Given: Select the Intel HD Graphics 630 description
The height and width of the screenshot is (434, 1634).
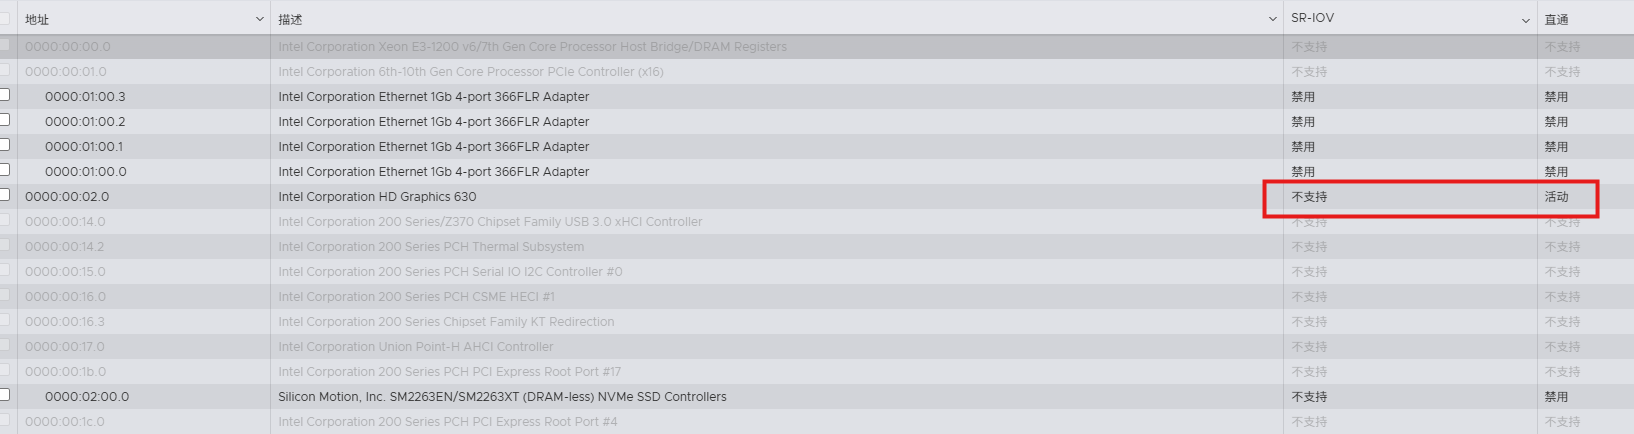Looking at the screenshot, I should pos(377,197).
